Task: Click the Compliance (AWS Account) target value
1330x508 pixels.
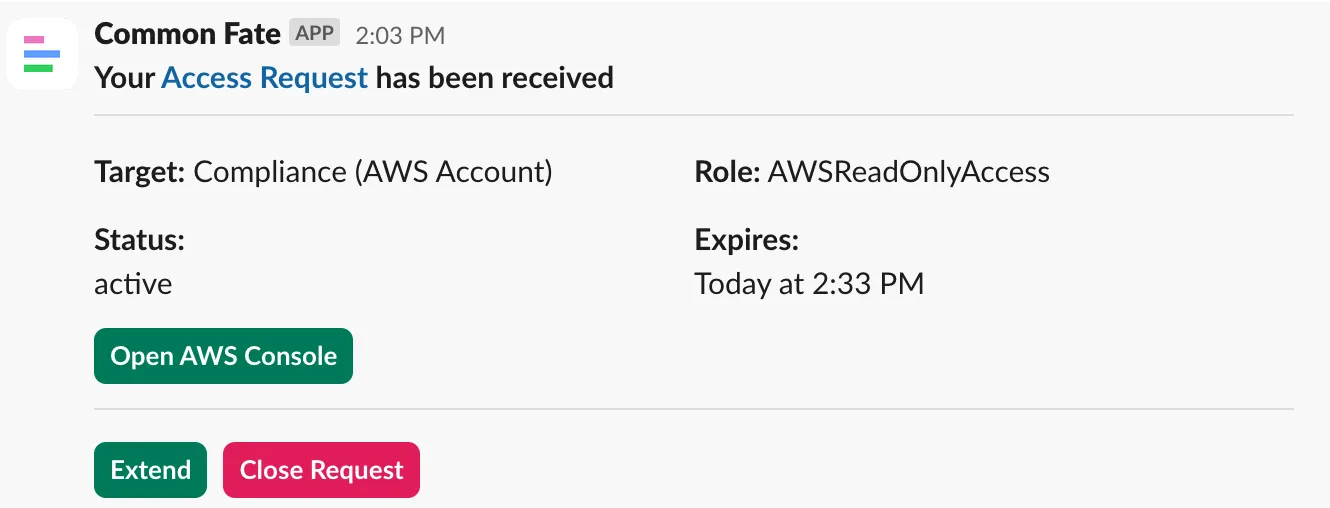Action: 373,172
